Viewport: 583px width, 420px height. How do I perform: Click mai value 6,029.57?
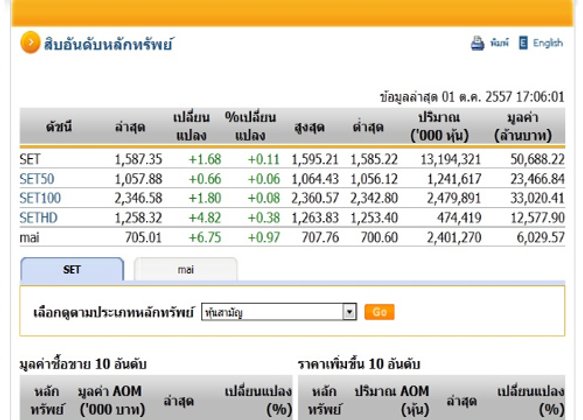[541, 238]
